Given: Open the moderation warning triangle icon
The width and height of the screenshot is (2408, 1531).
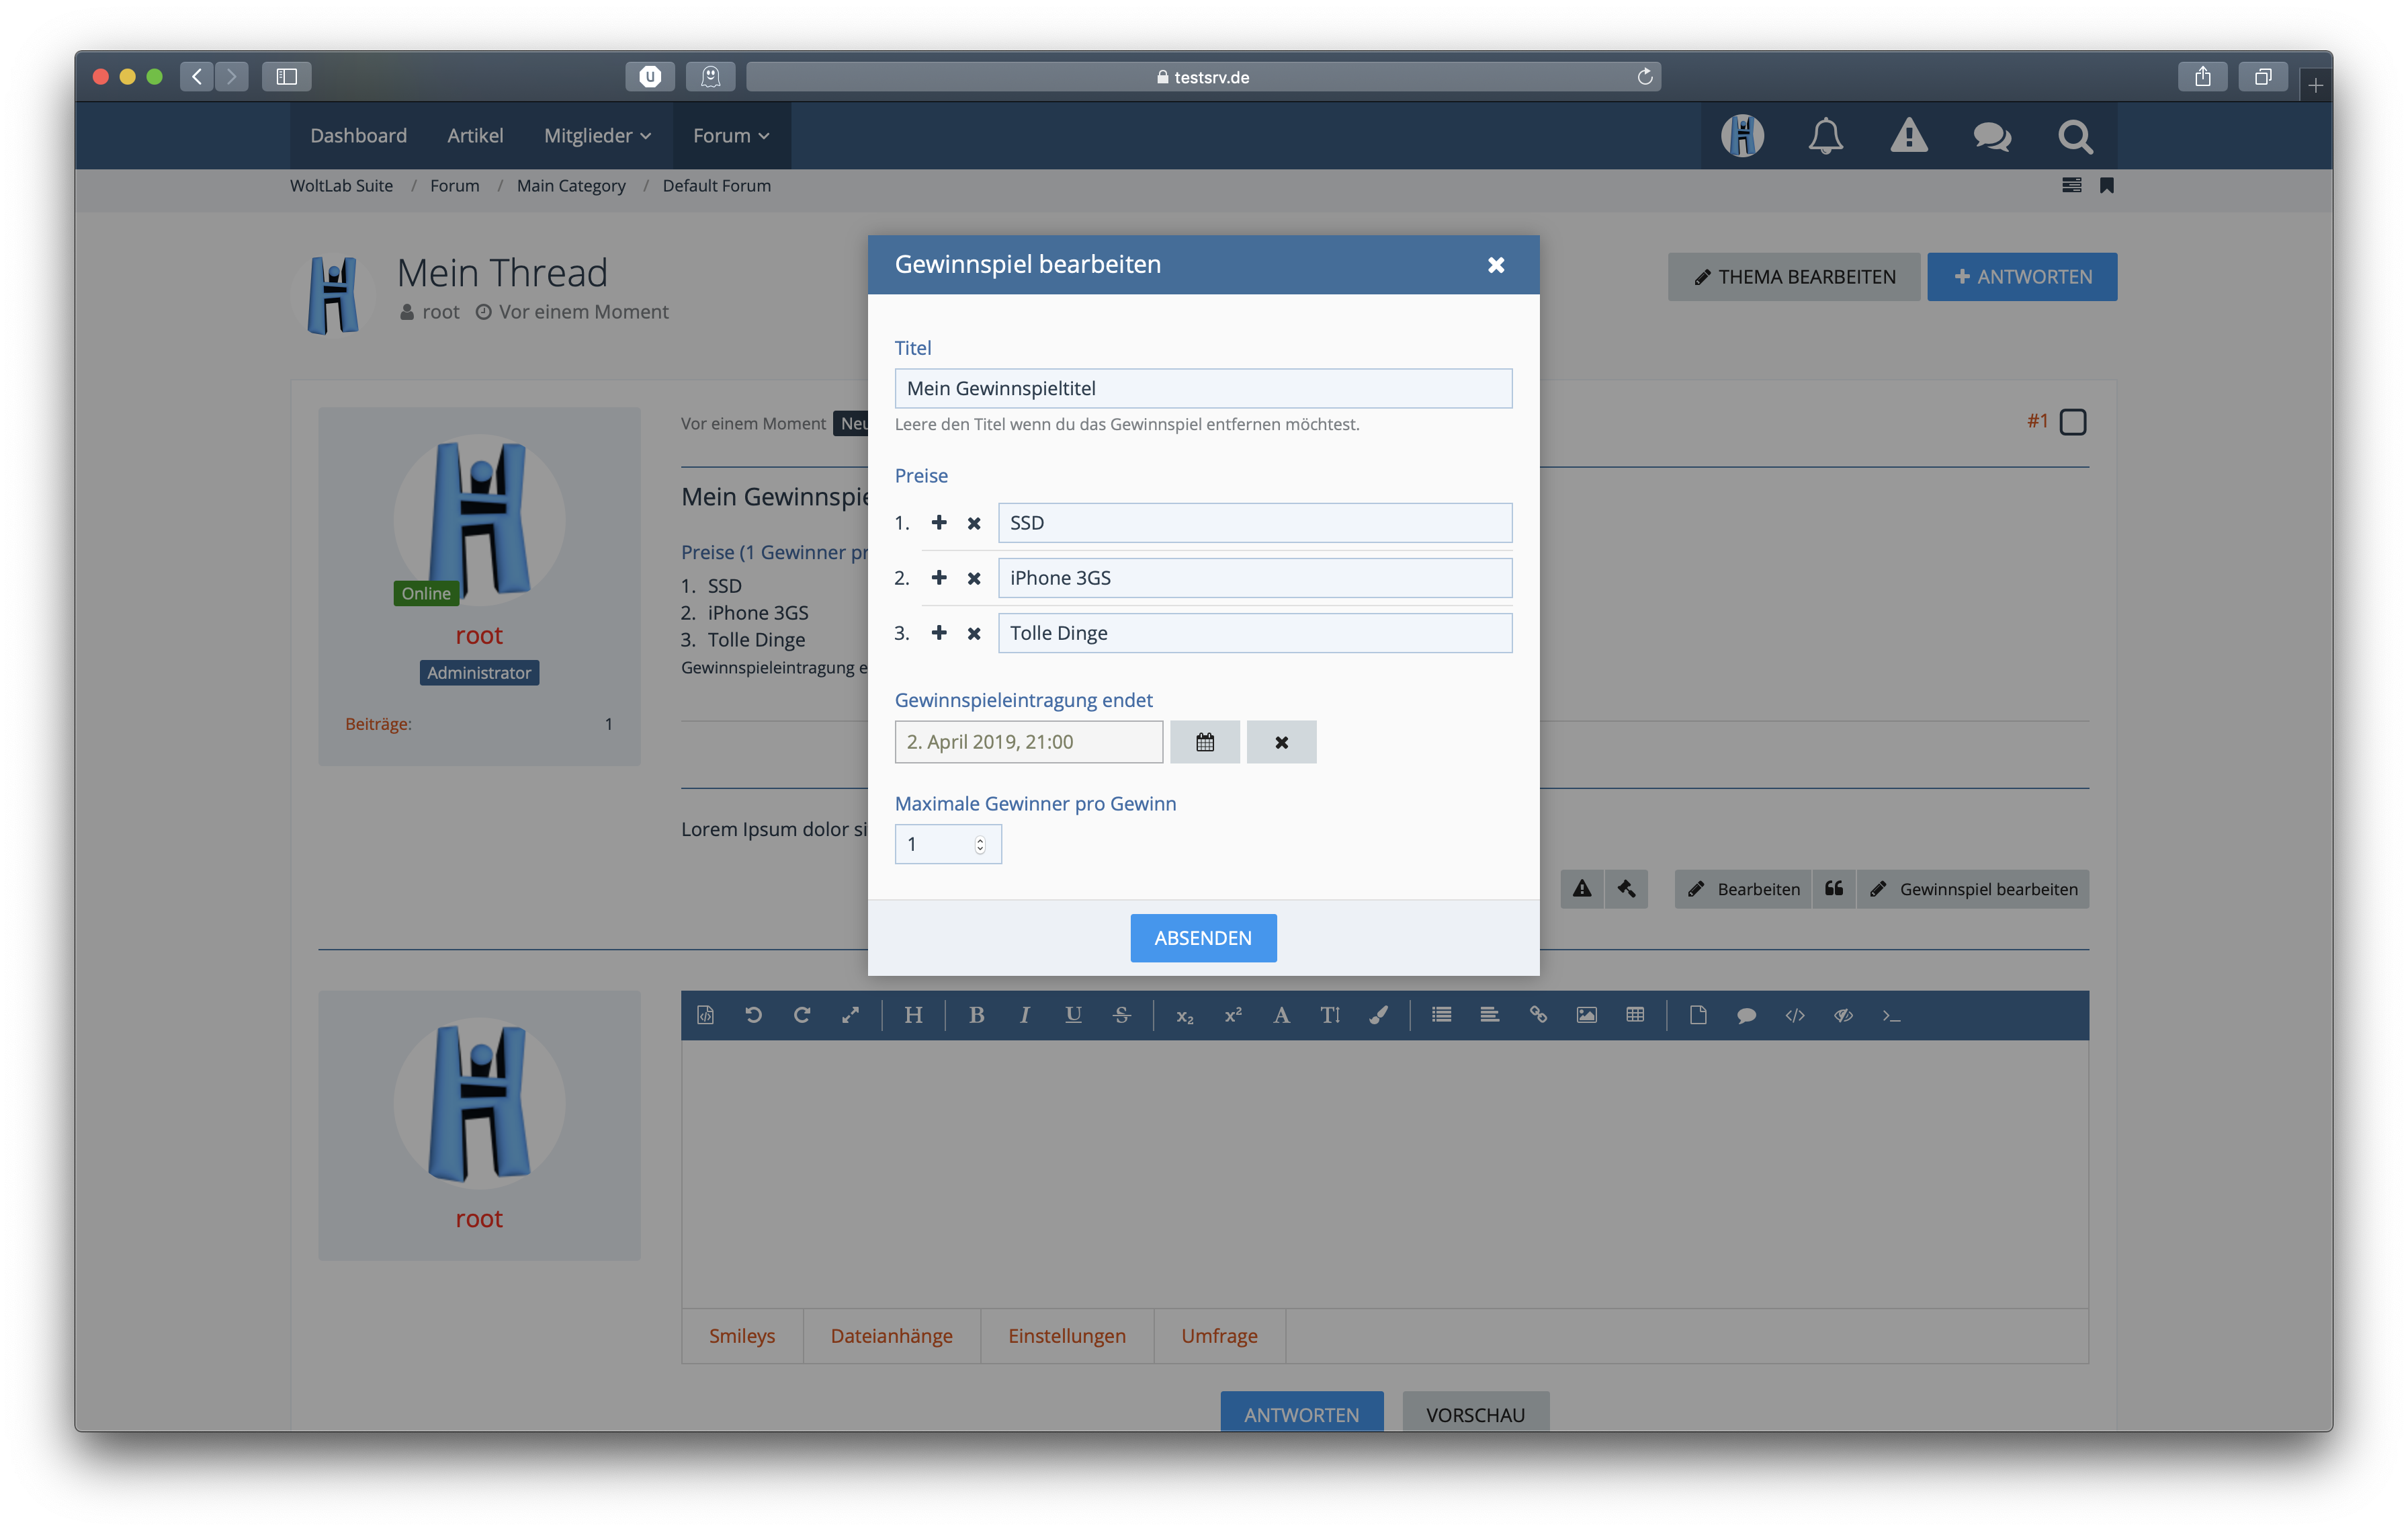Looking at the screenshot, I should pyautogui.click(x=1908, y=136).
